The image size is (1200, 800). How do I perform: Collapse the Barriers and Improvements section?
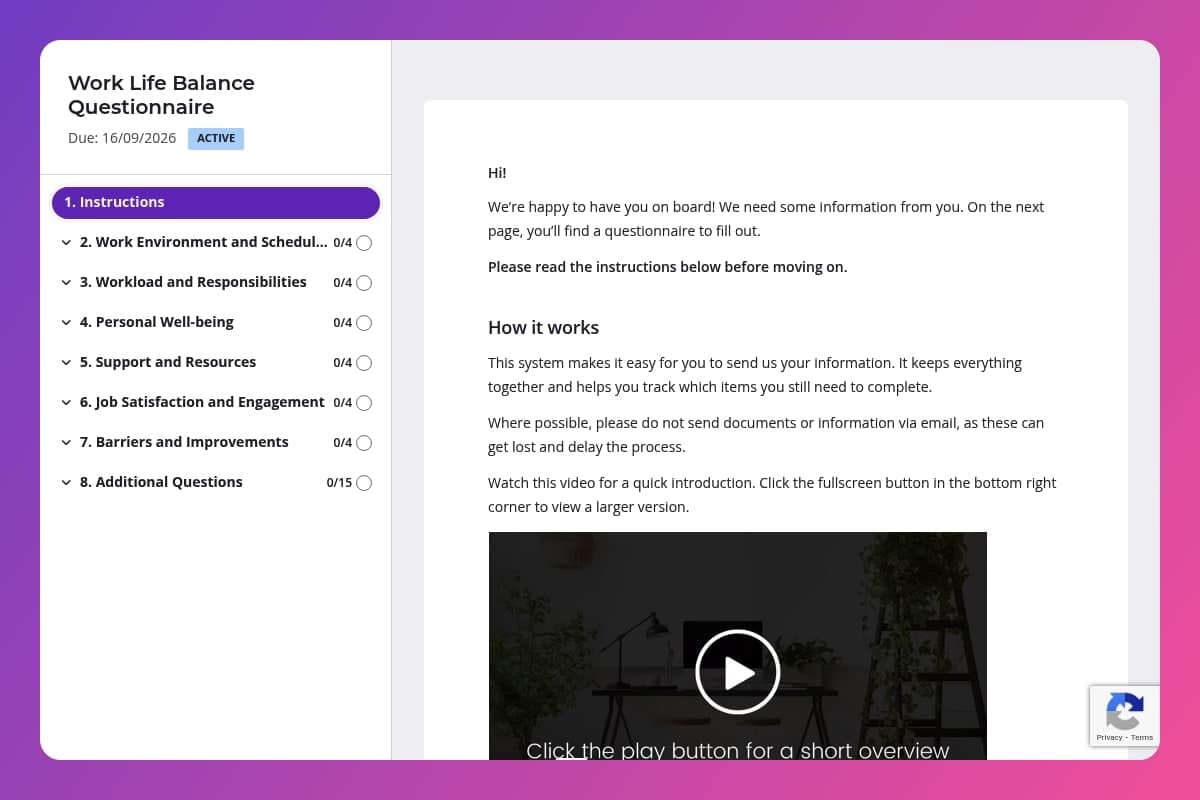coord(66,442)
